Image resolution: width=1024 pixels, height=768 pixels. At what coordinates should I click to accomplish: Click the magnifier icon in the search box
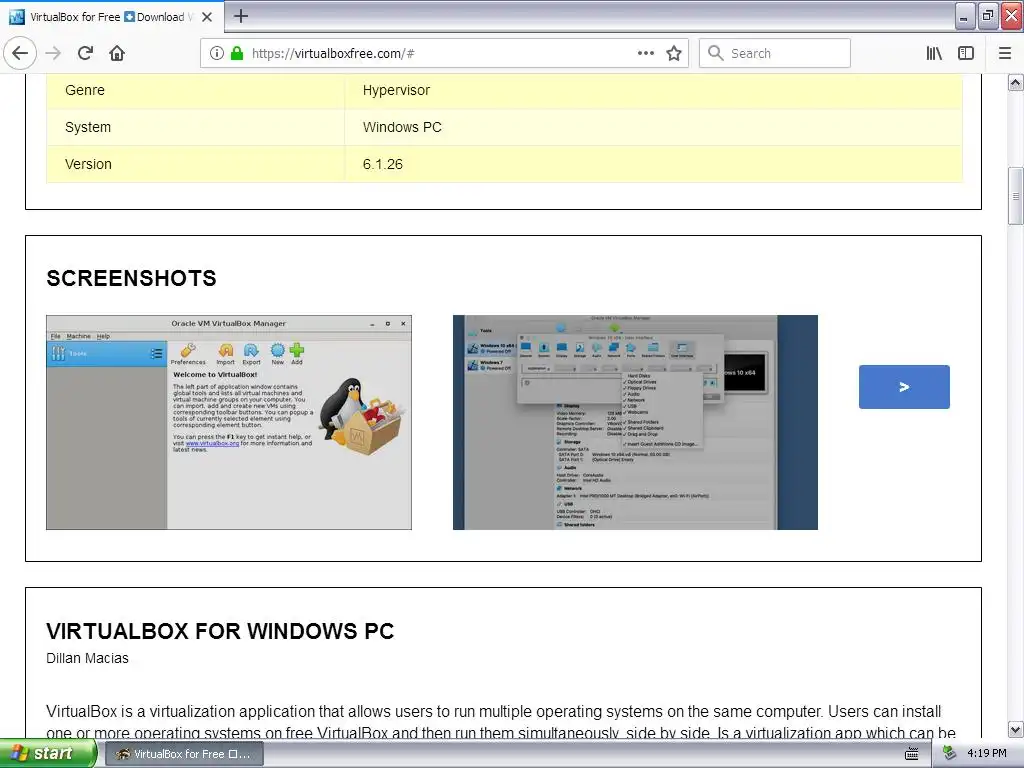click(x=716, y=53)
